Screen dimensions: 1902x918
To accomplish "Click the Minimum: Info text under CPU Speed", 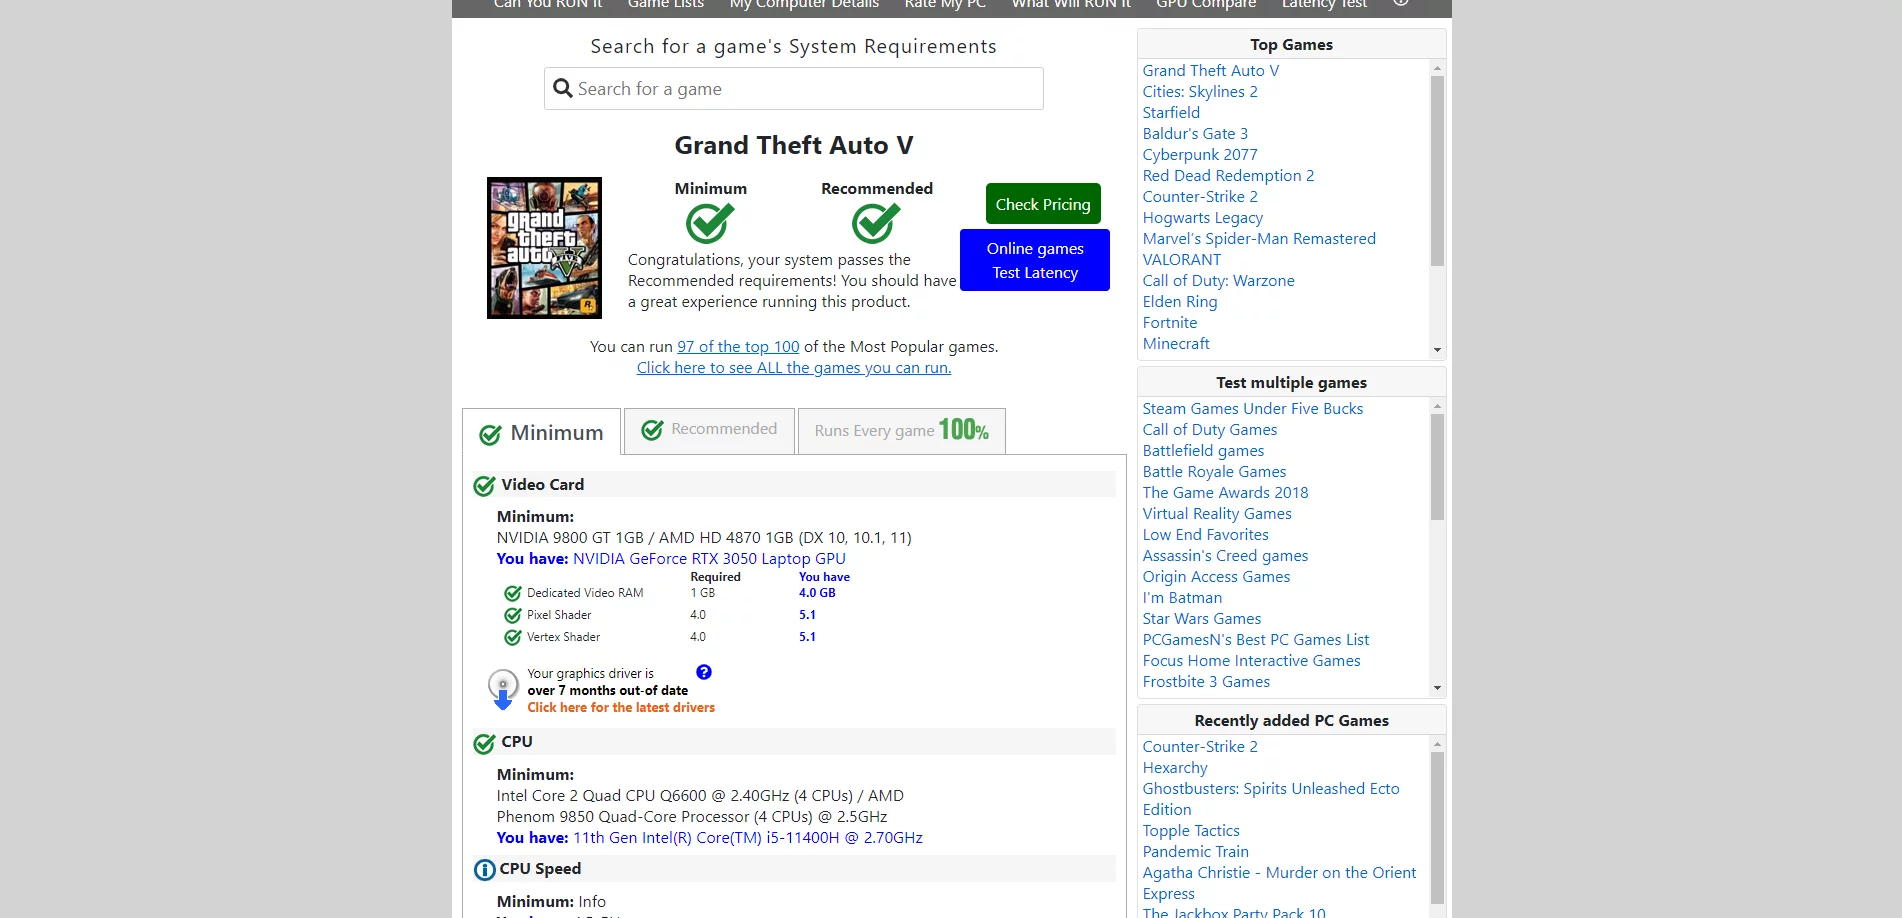I will point(551,902).
